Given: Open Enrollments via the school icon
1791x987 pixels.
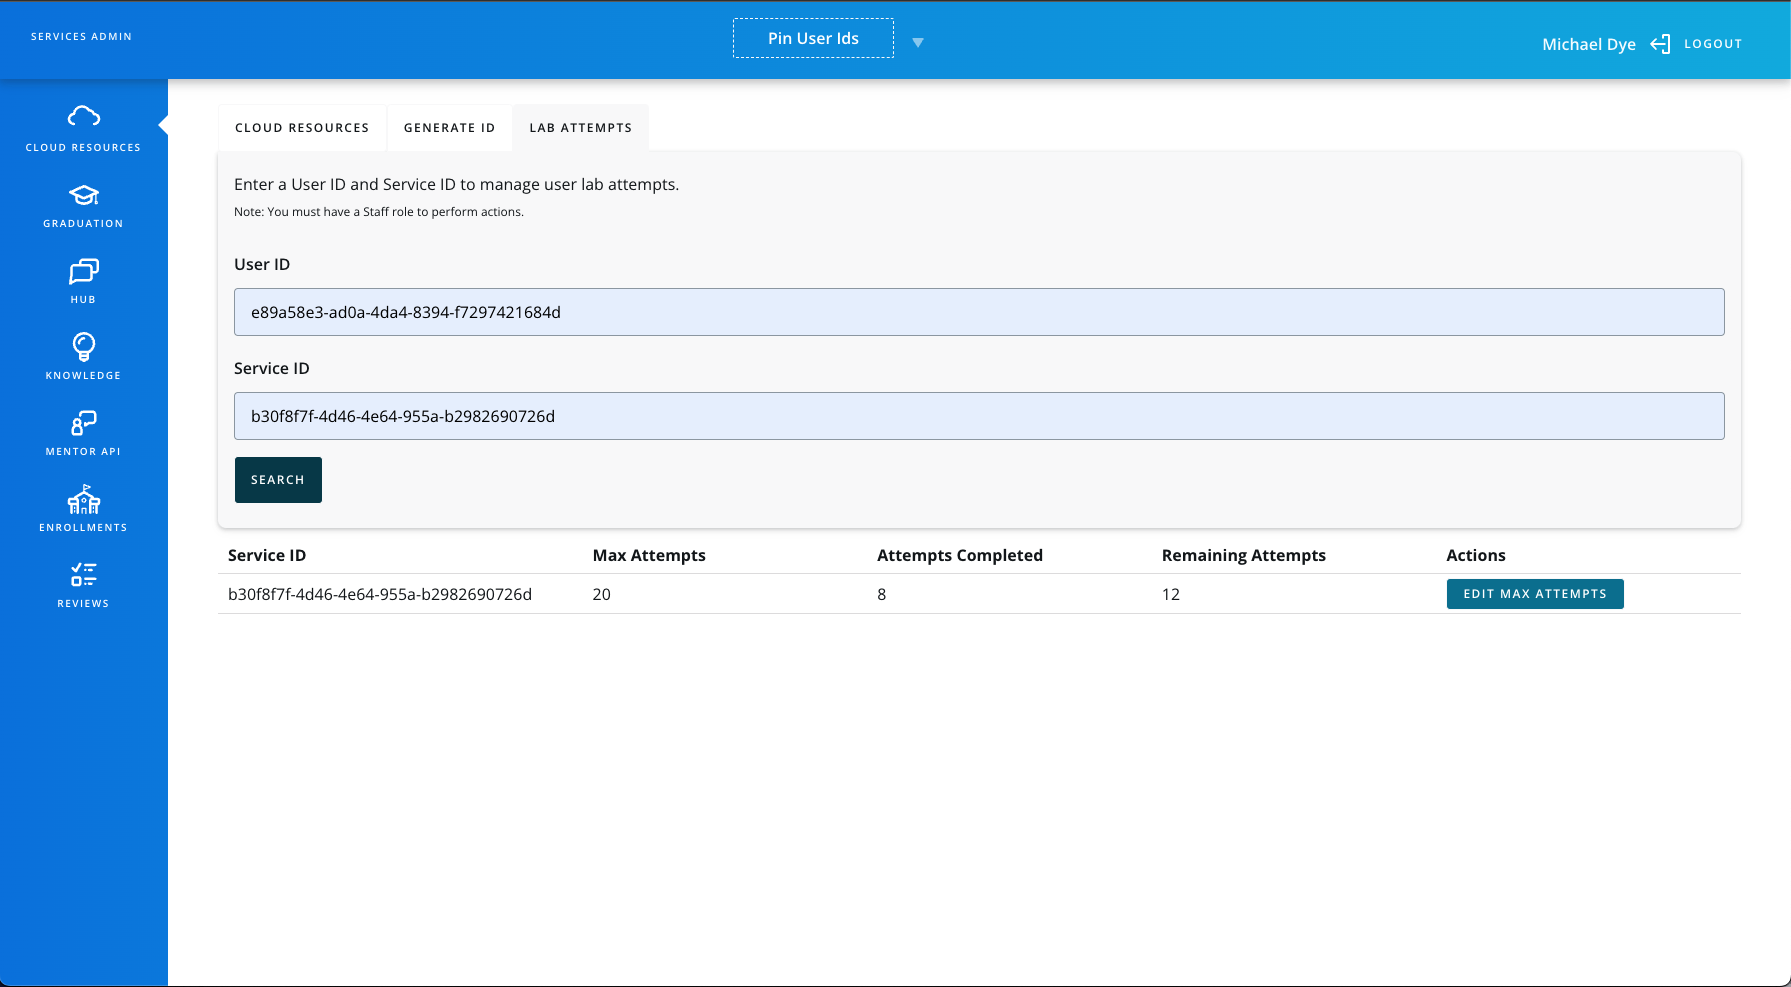Looking at the screenshot, I should click(x=84, y=499).
